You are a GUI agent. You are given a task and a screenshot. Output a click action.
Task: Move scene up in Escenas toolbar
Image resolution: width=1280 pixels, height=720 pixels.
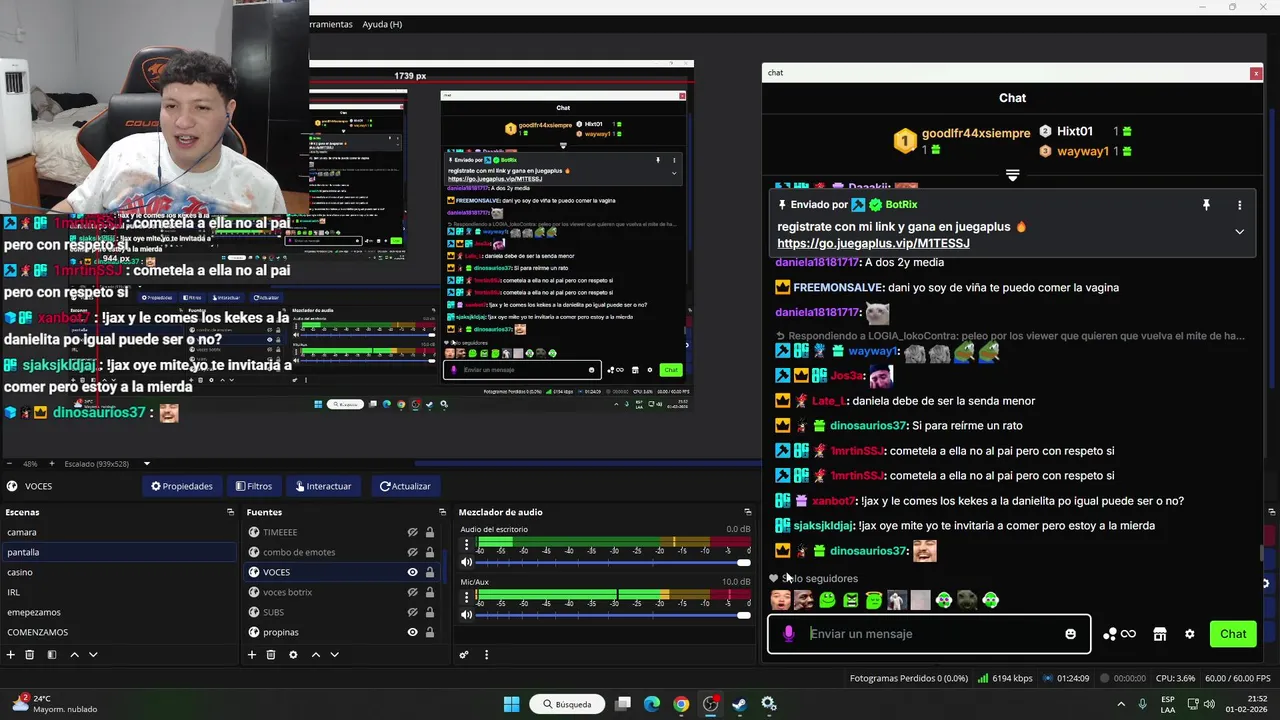(x=74, y=655)
